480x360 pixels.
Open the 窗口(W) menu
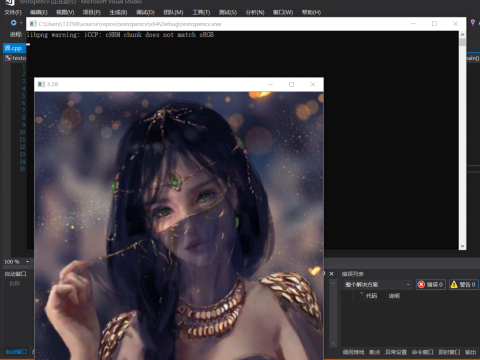click(283, 12)
